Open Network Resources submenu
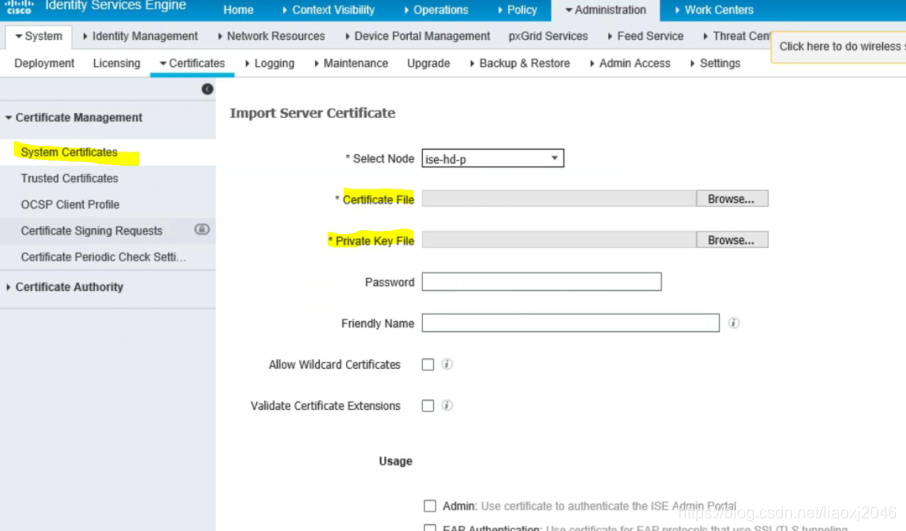The width and height of the screenshot is (906, 531). tap(272, 36)
